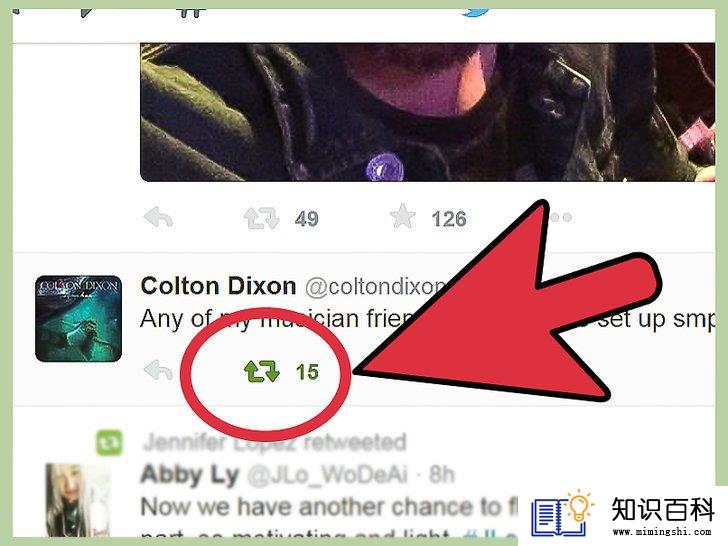This screenshot has width=728, height=546.
Task: Open the tweet photo of the jacket
Action: pyautogui.click(x=427, y=112)
